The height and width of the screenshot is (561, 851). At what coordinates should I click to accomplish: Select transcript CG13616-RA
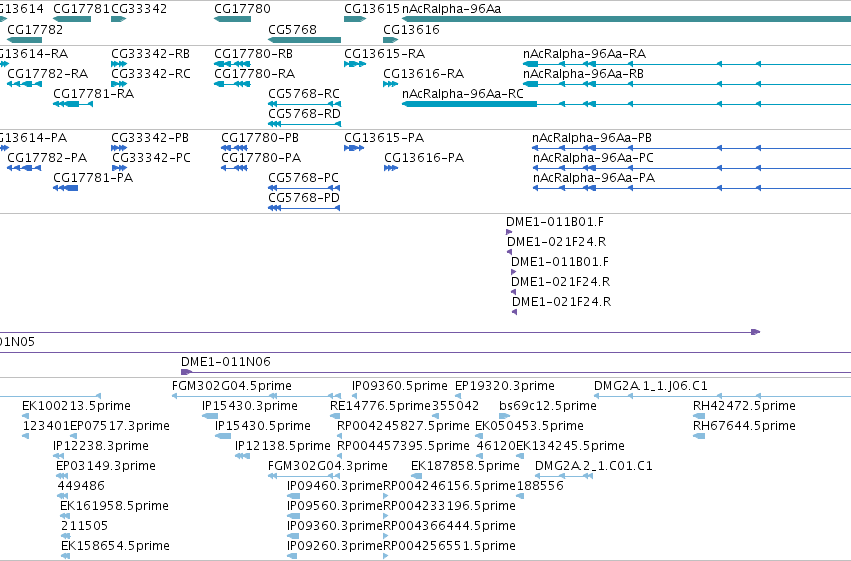coord(423,73)
